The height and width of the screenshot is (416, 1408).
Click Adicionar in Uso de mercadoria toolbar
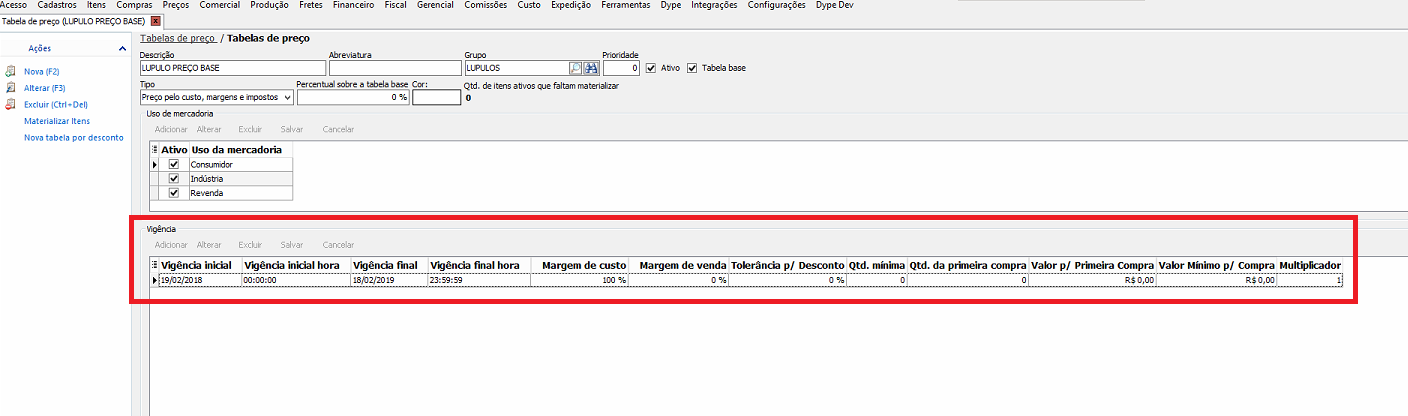pyautogui.click(x=171, y=129)
